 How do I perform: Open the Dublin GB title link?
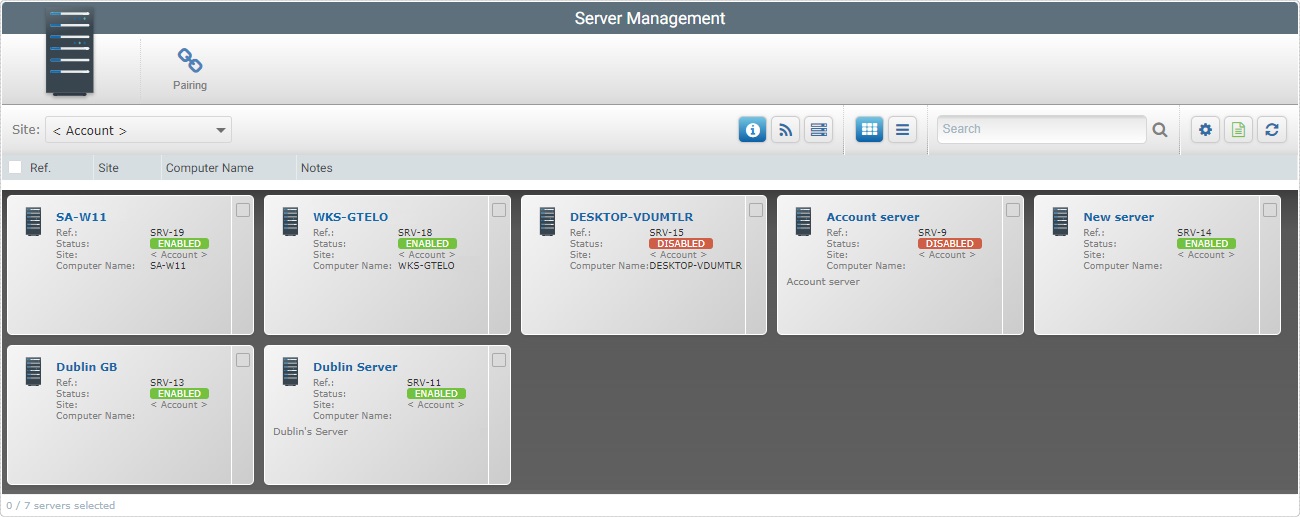click(x=86, y=367)
